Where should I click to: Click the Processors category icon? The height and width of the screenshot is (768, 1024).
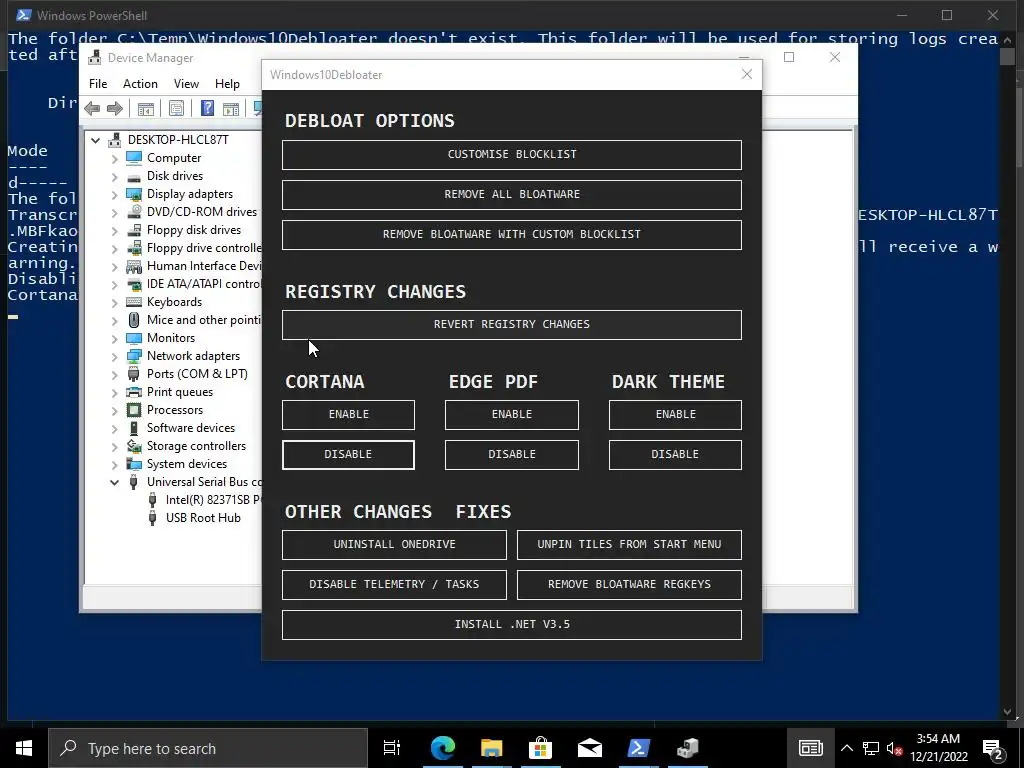coord(134,410)
